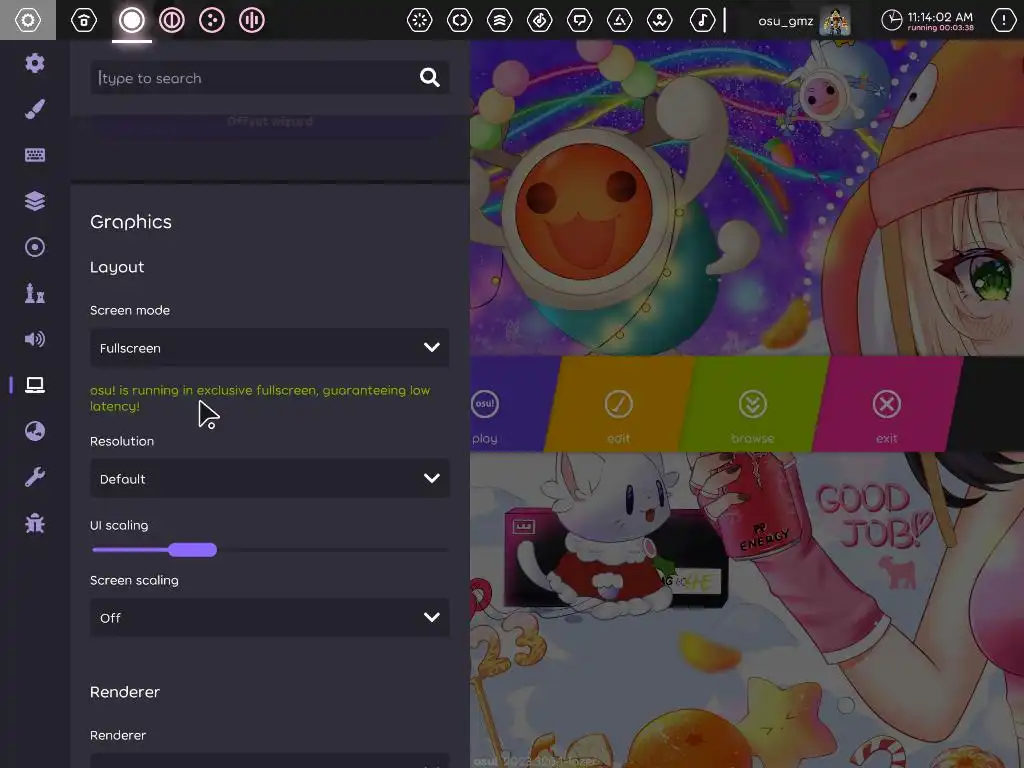Open the chat speech-bubble icon
This screenshot has width=1024, height=768.
[579, 20]
